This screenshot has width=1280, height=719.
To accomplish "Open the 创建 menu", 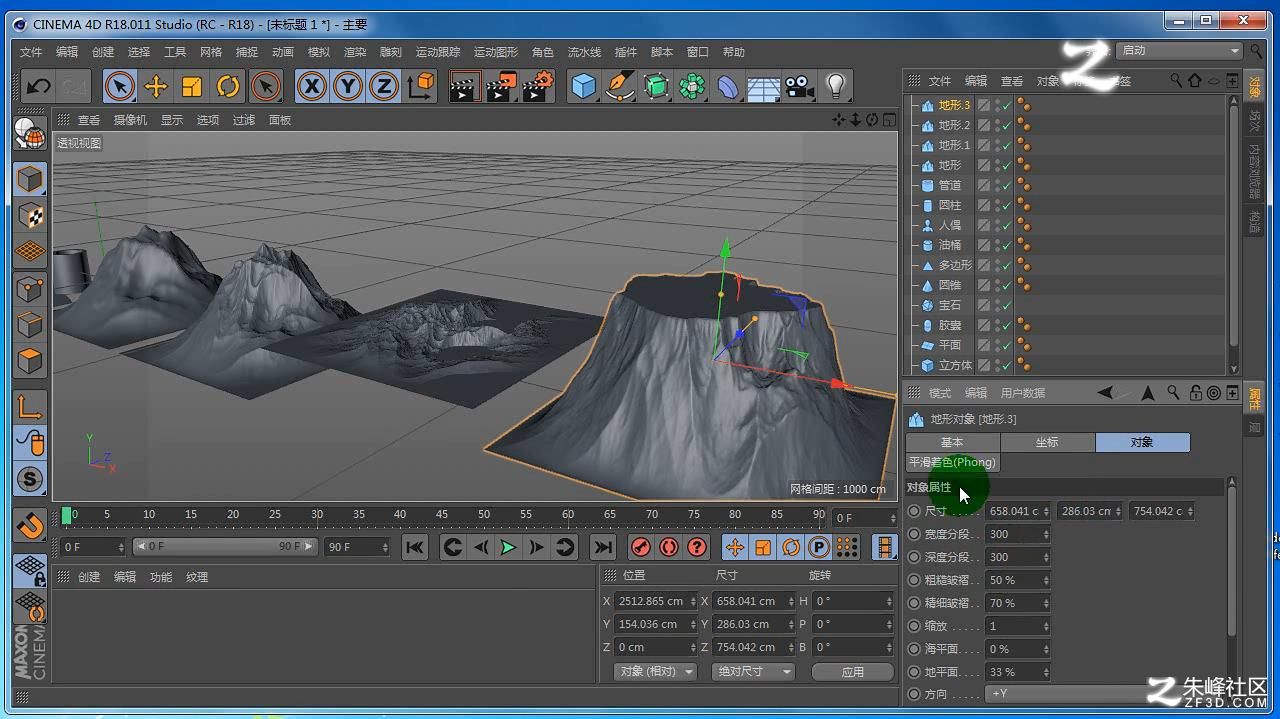I will click(x=103, y=52).
